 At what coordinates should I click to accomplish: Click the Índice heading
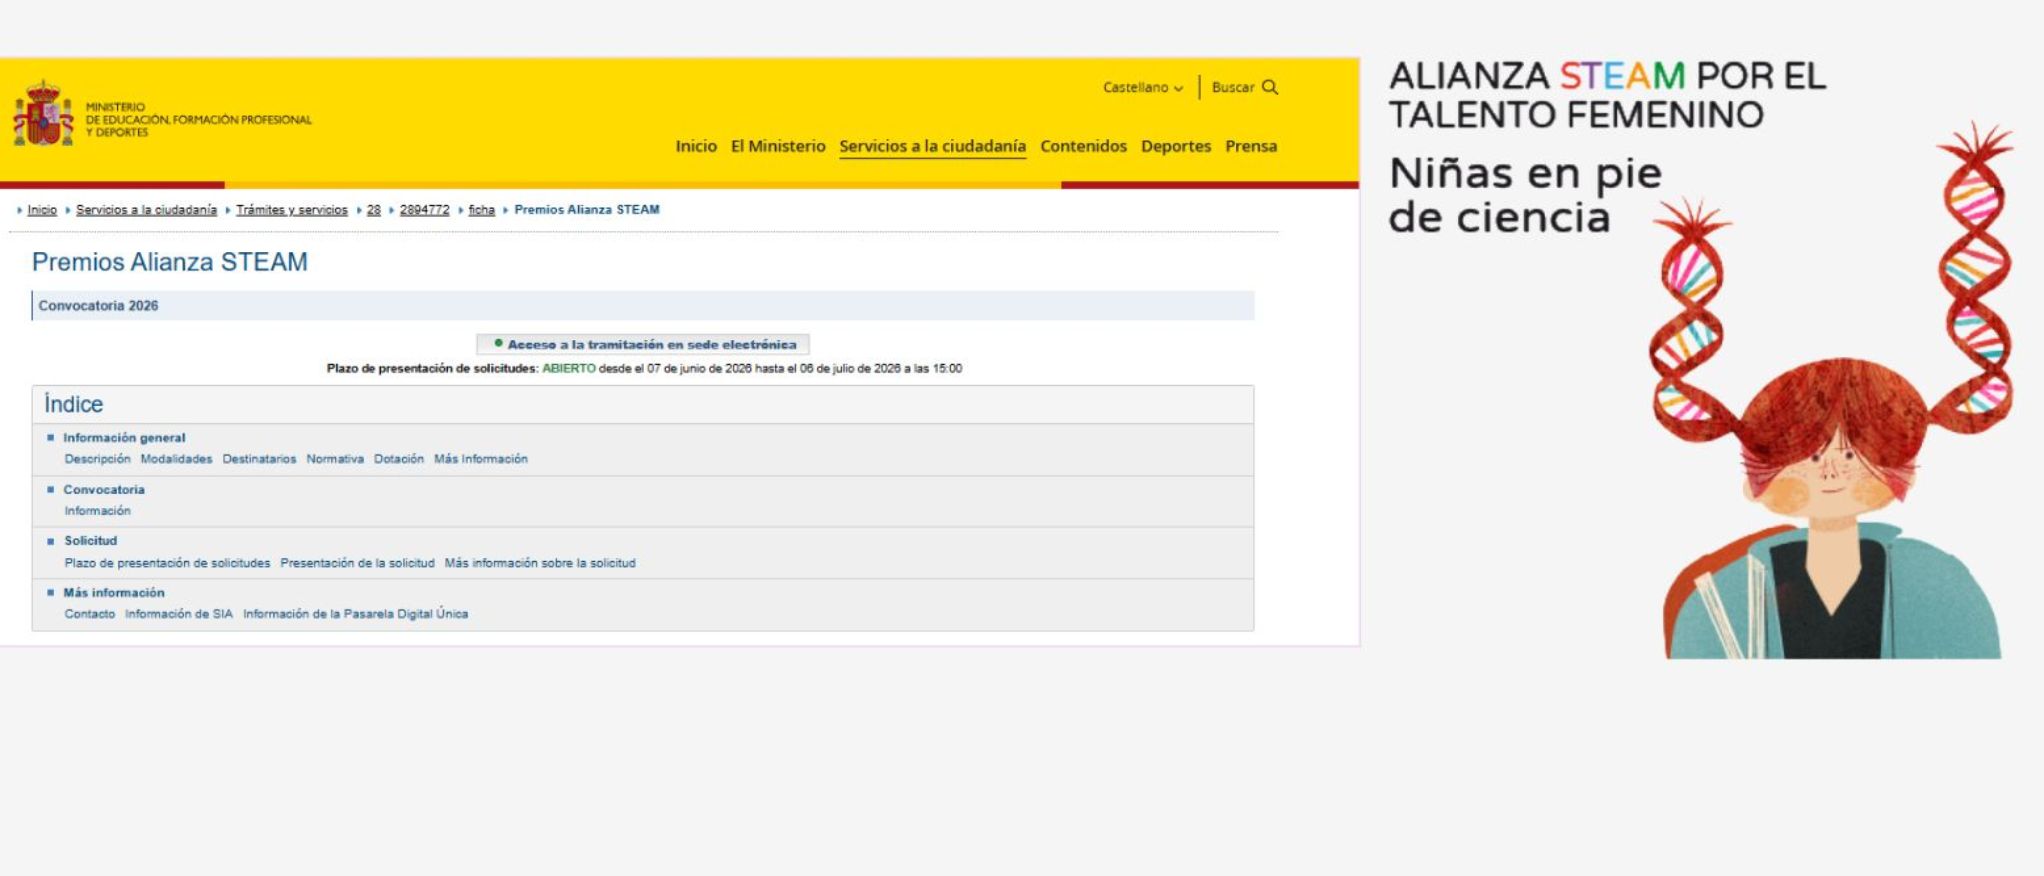pyautogui.click(x=73, y=404)
